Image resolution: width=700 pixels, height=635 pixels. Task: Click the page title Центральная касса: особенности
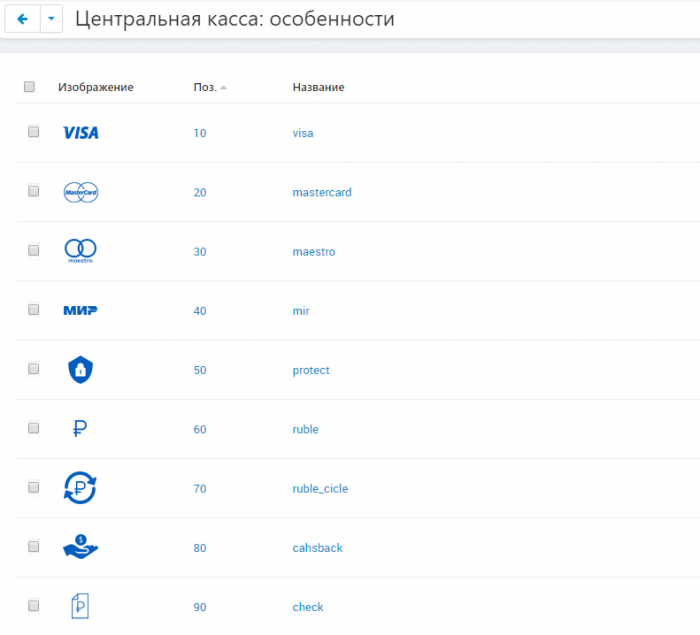pyautogui.click(x=235, y=19)
